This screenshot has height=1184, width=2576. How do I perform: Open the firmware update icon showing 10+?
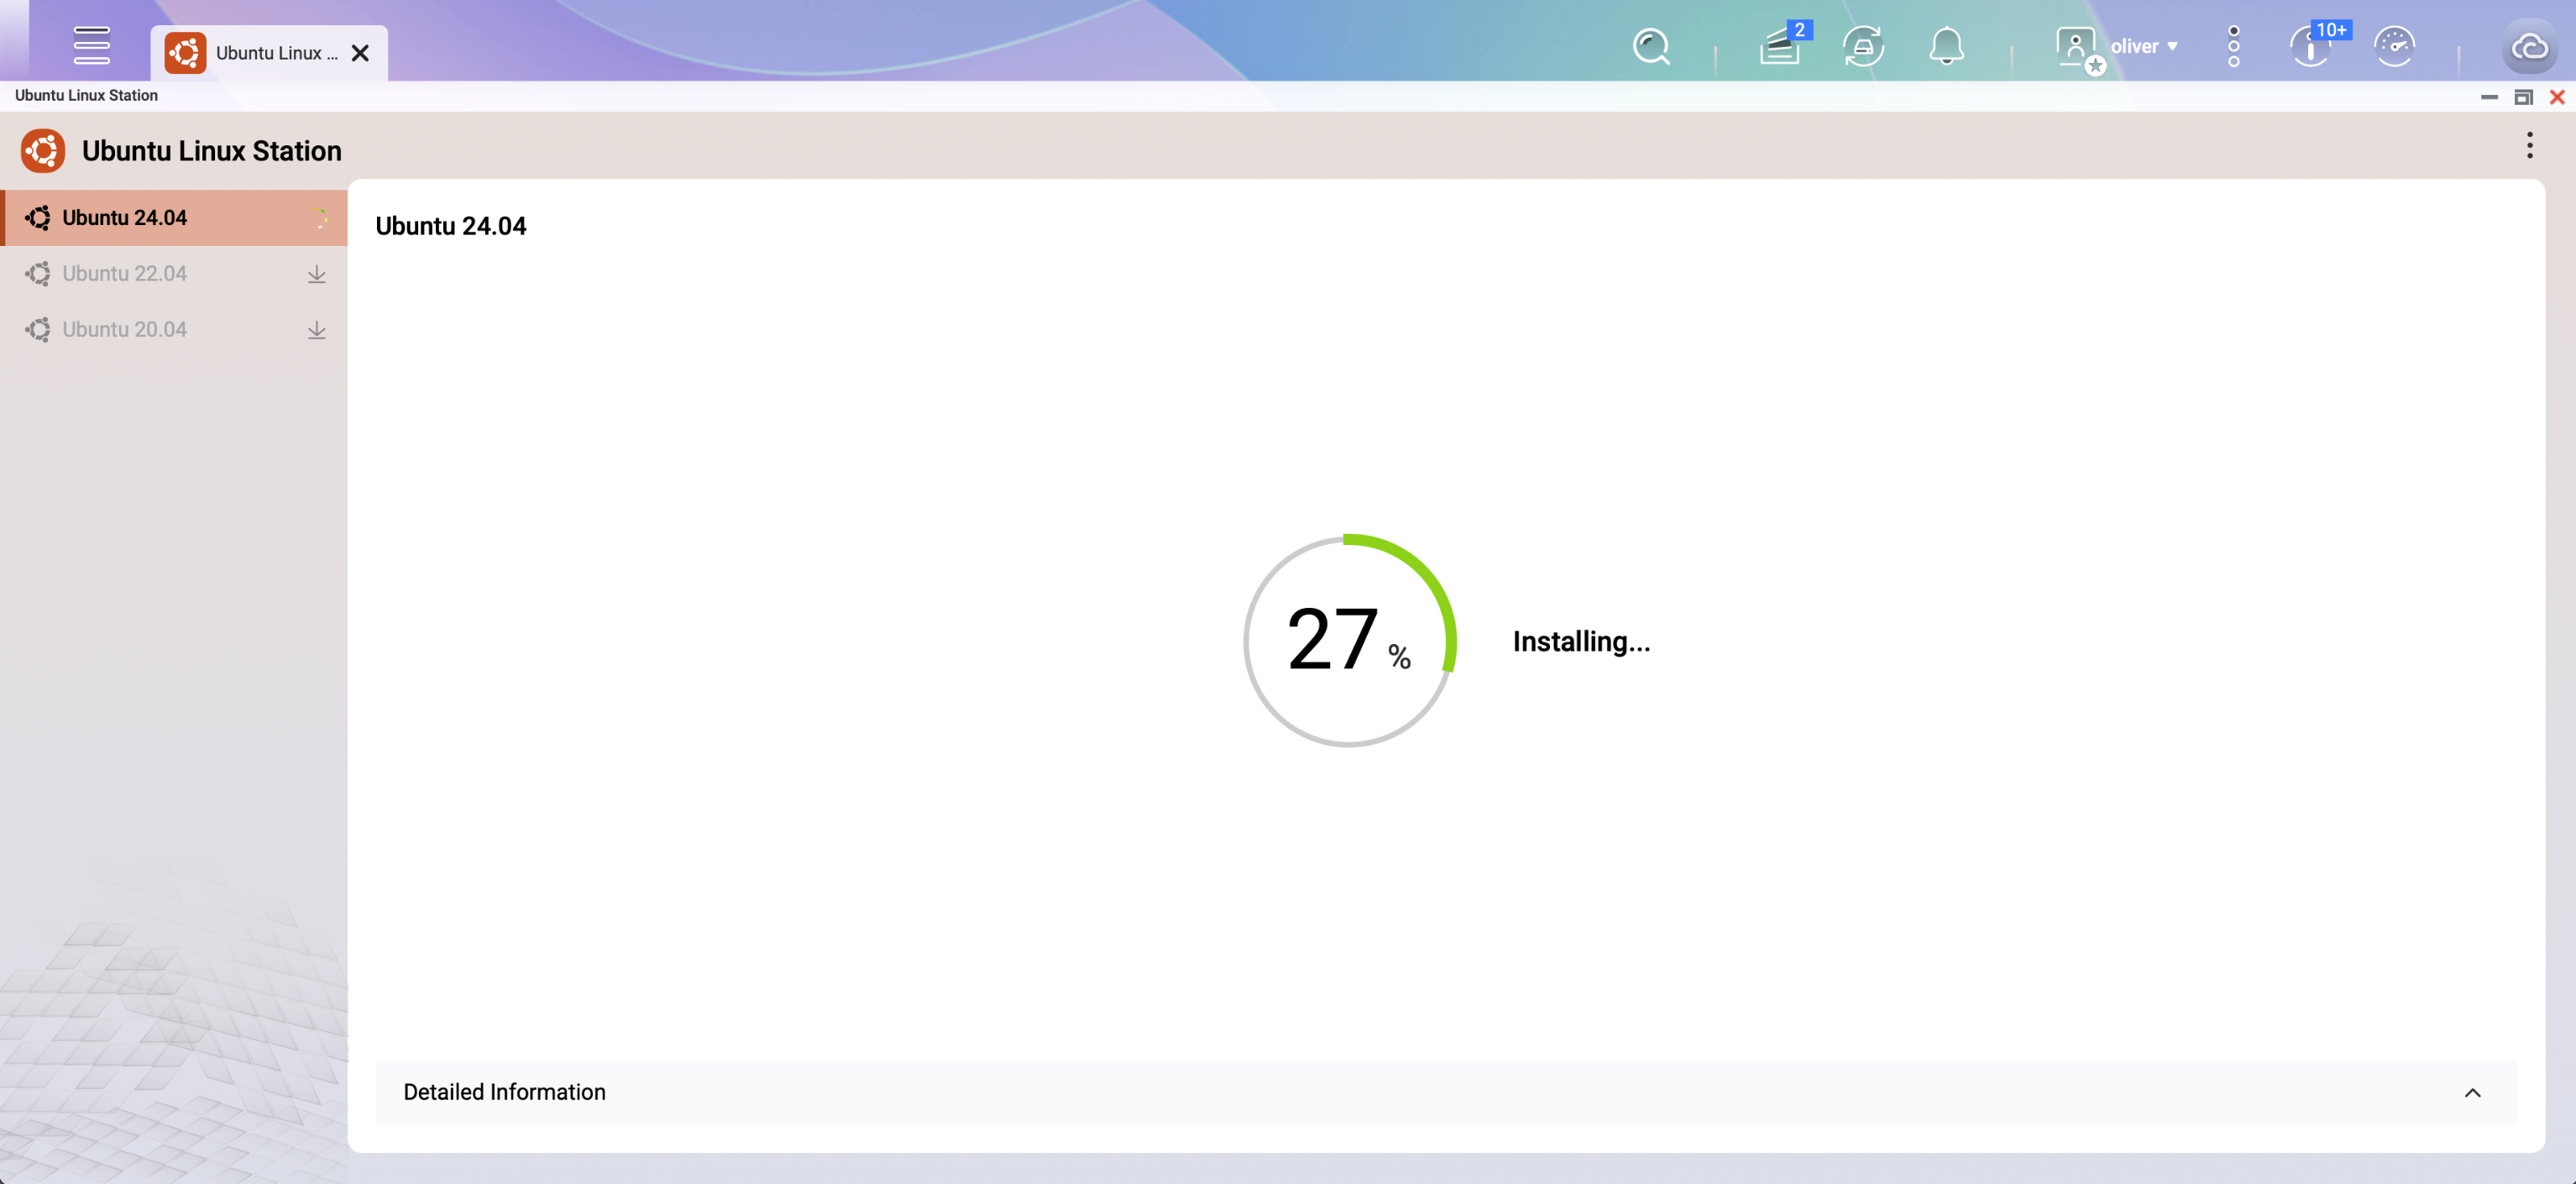[x=2311, y=46]
